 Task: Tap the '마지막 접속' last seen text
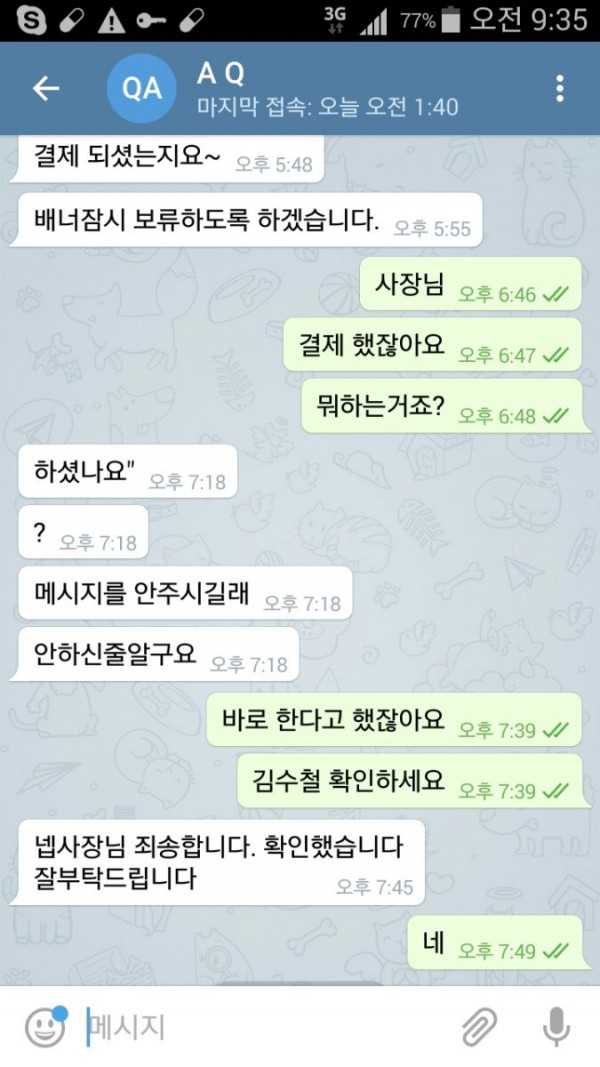click(328, 107)
